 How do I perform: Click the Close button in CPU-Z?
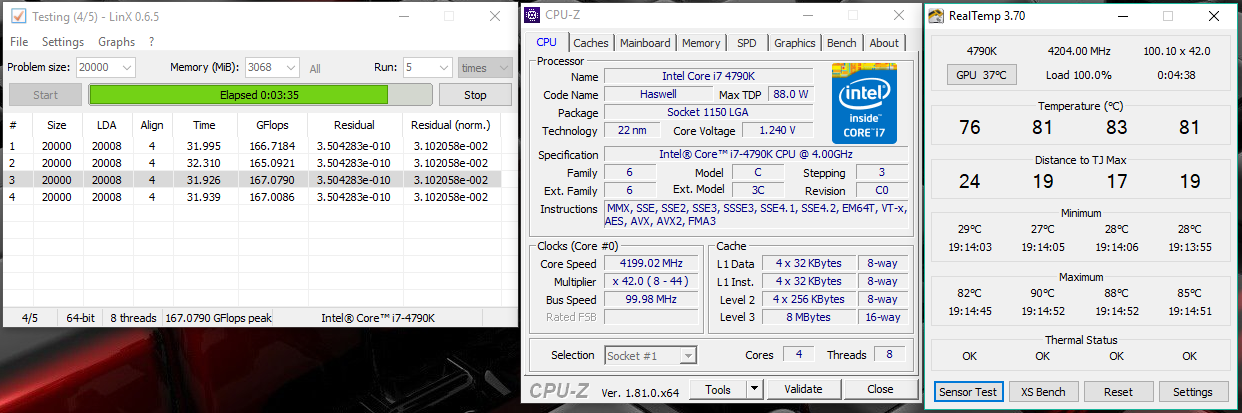[880, 389]
